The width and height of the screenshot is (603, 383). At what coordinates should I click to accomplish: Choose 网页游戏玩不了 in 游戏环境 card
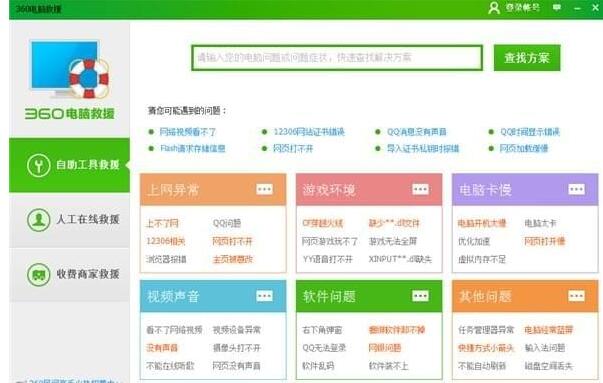tap(330, 241)
